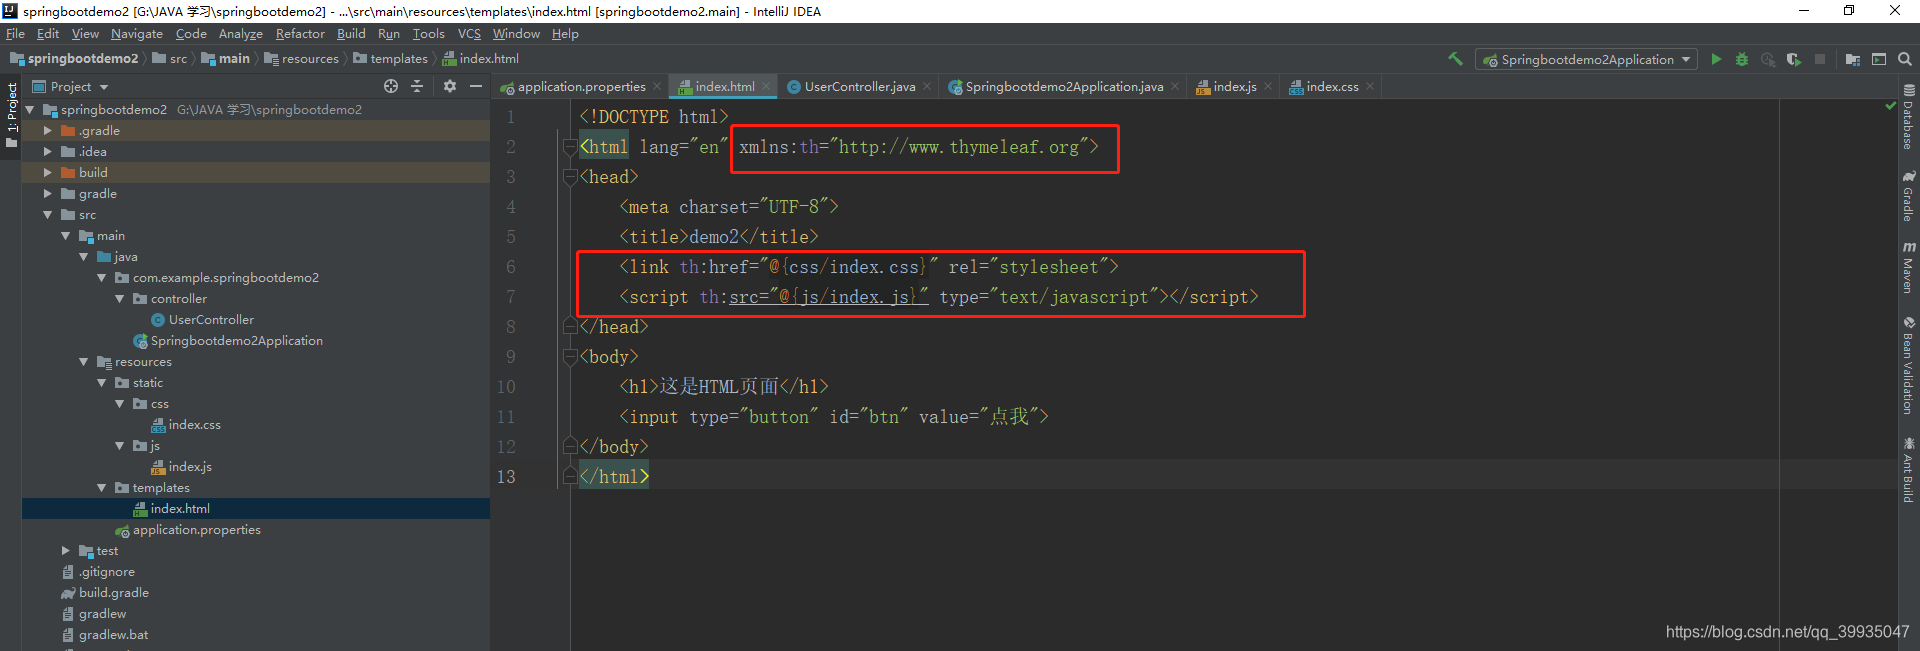Expand the .gradle folder
Image resolution: width=1920 pixels, height=651 pixels.
tap(47, 130)
